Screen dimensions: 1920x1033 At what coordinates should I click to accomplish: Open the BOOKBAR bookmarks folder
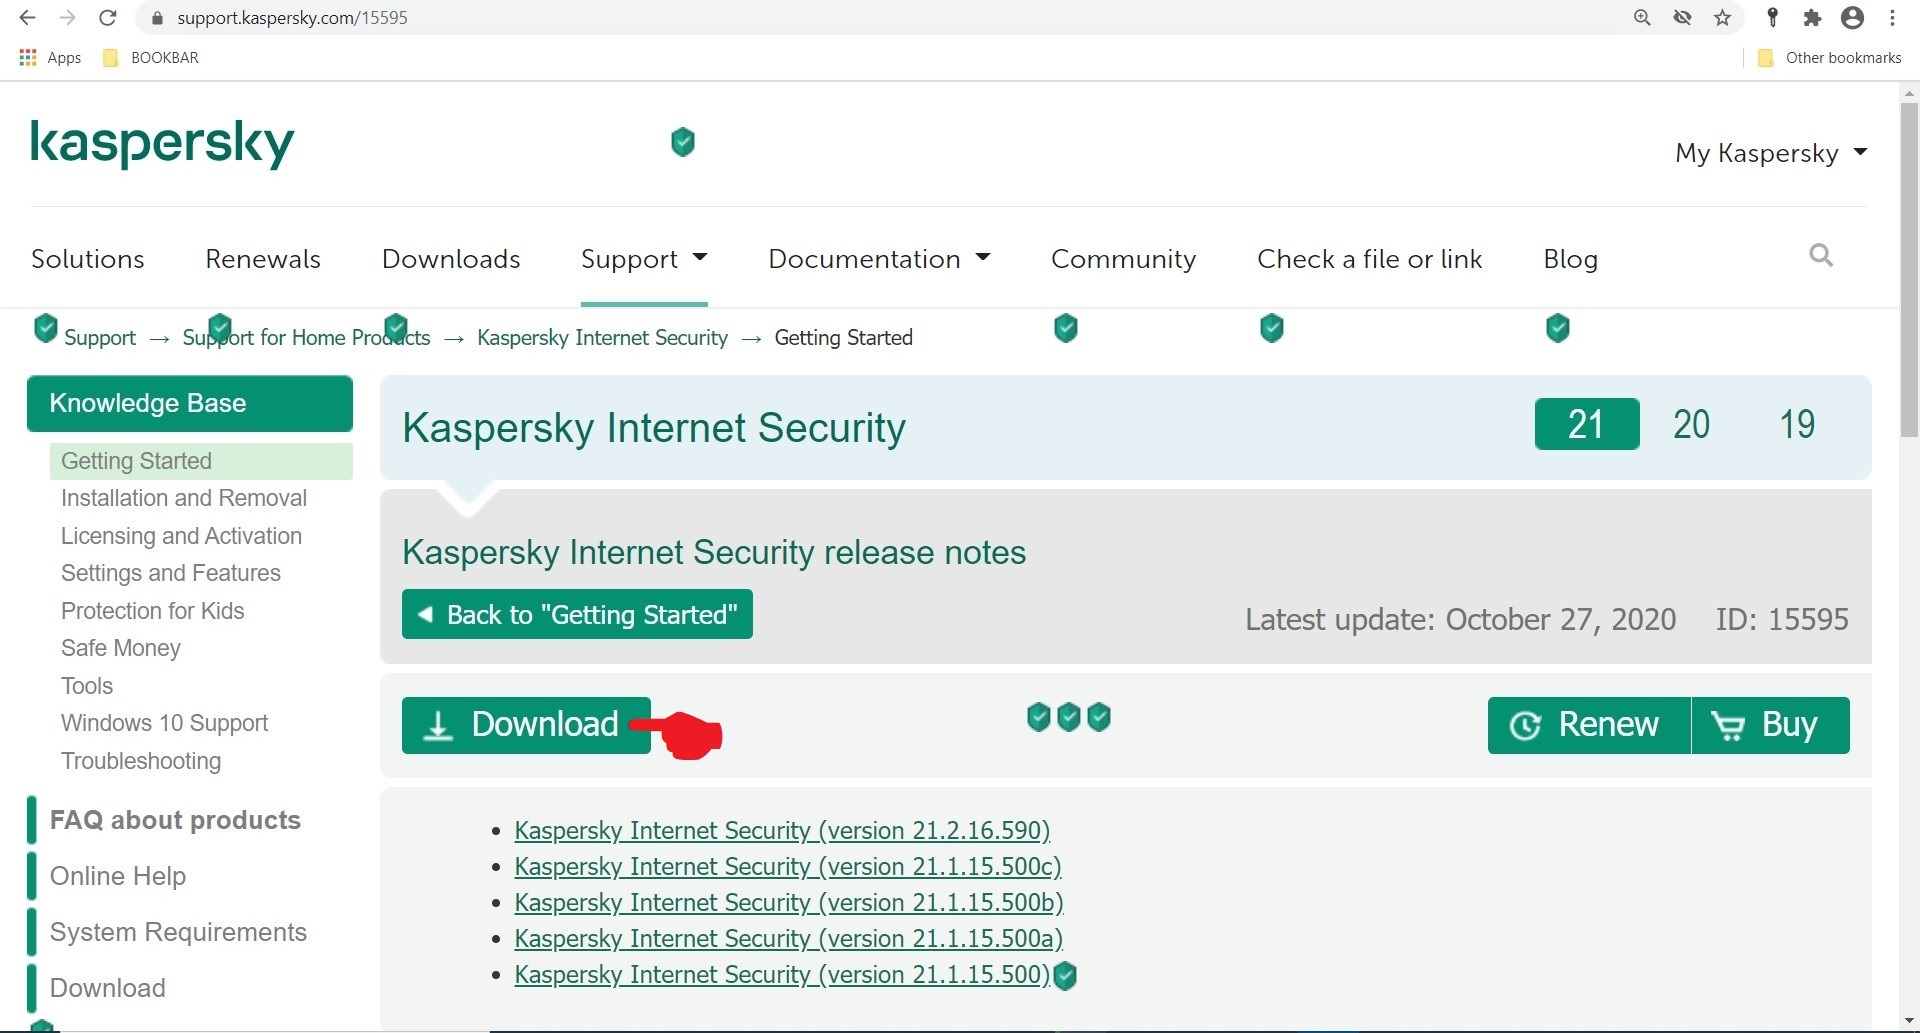click(151, 58)
